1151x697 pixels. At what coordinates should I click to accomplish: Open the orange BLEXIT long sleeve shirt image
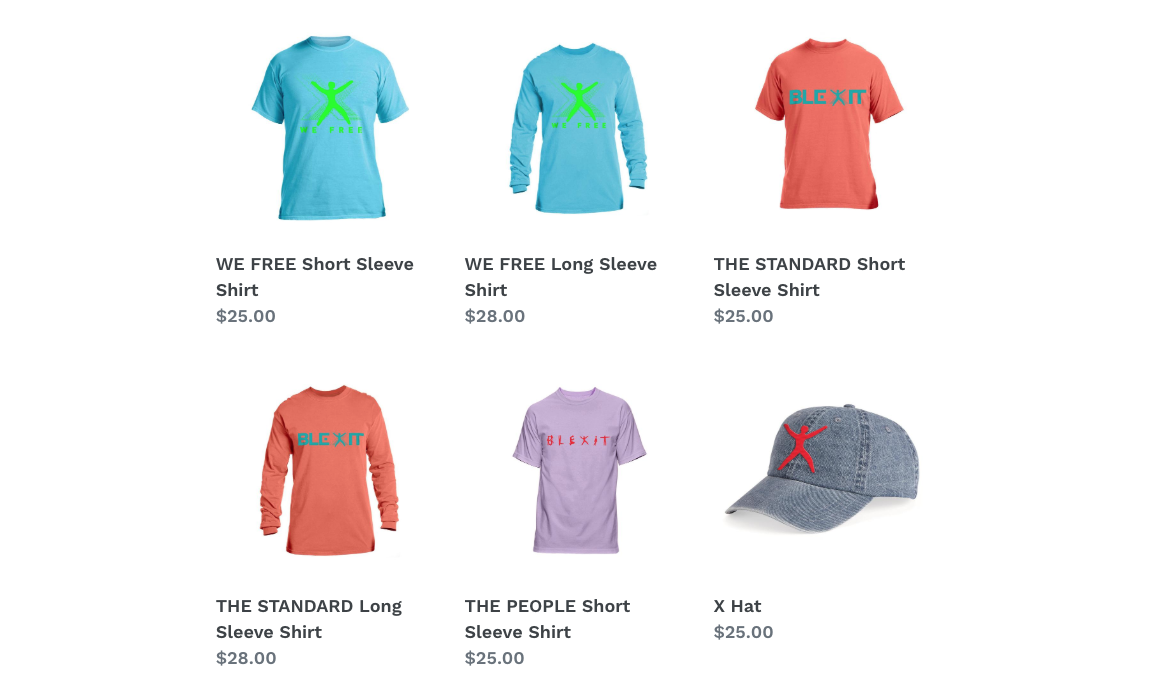330,470
